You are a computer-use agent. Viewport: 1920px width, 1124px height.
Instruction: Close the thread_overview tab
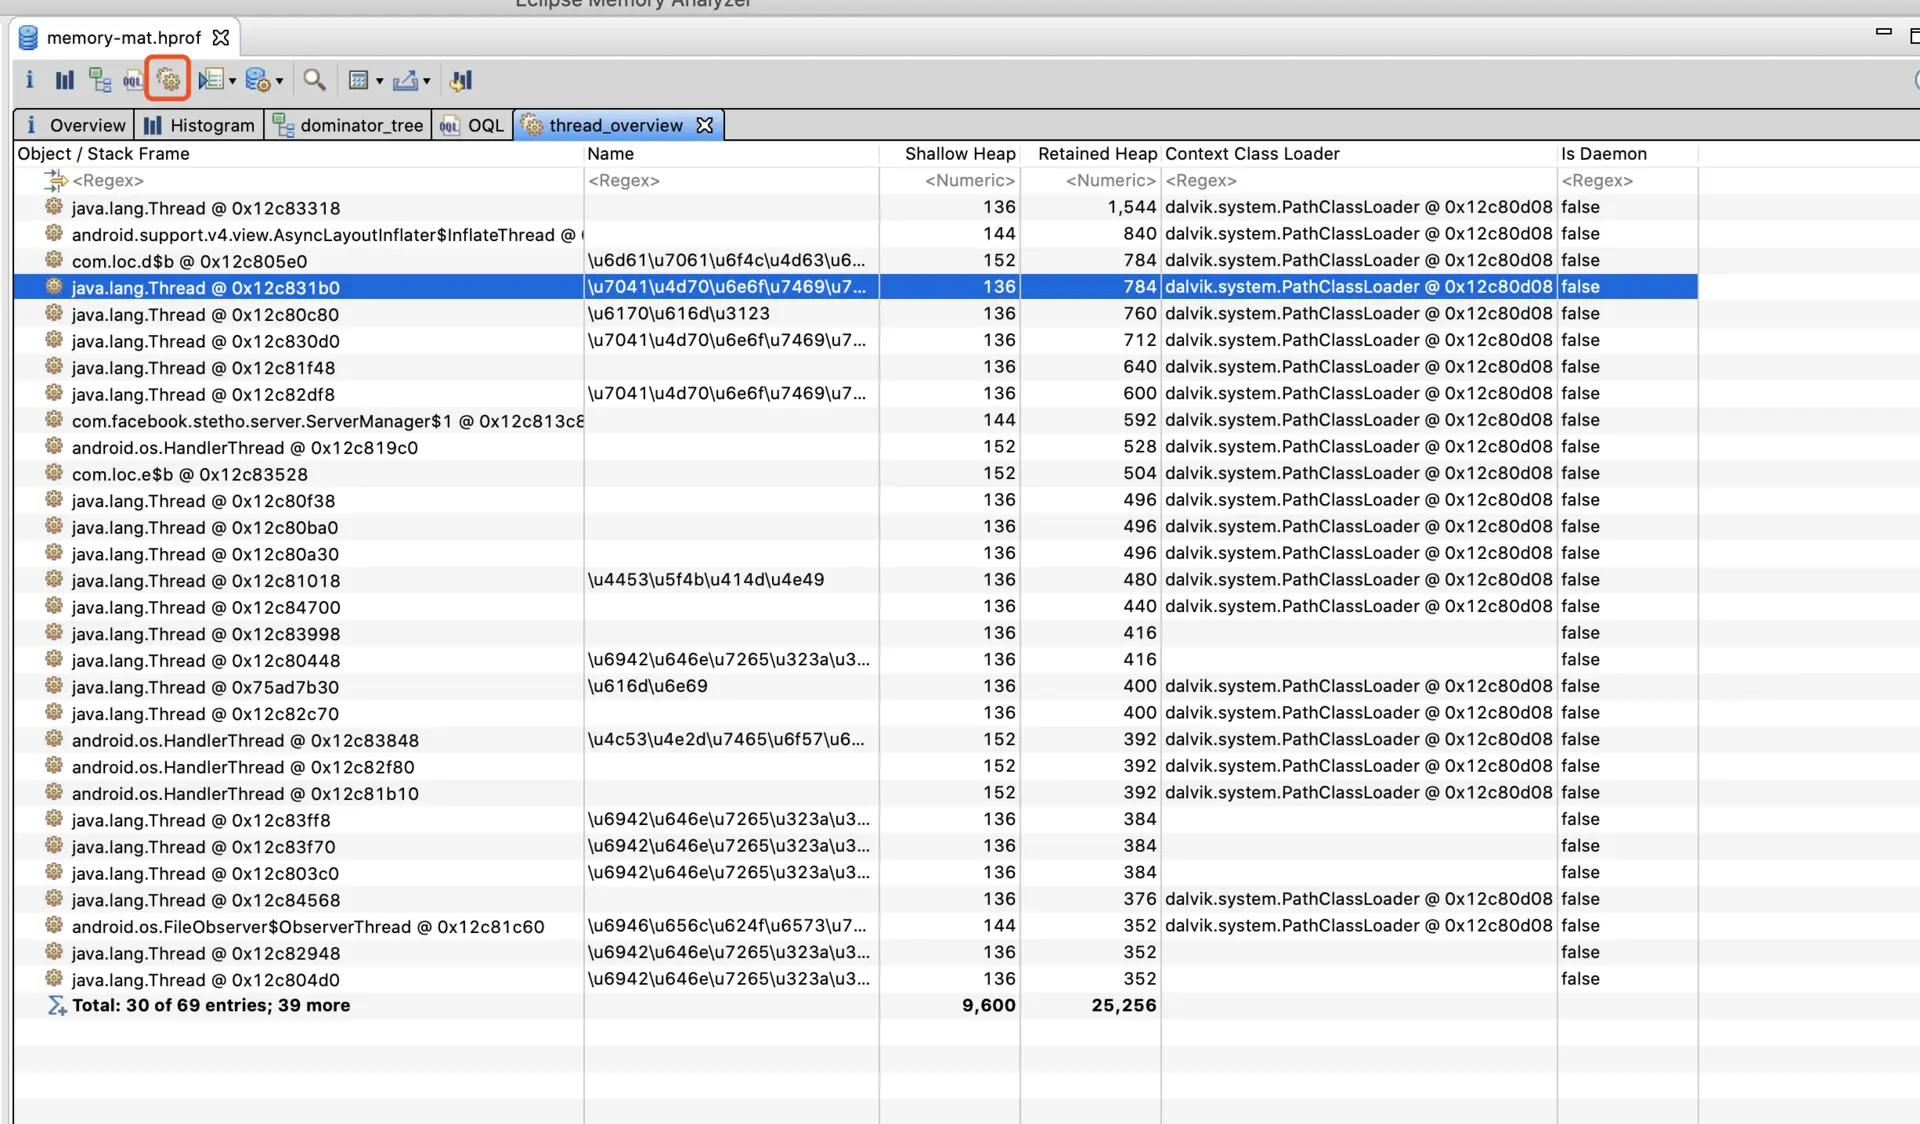coord(705,125)
